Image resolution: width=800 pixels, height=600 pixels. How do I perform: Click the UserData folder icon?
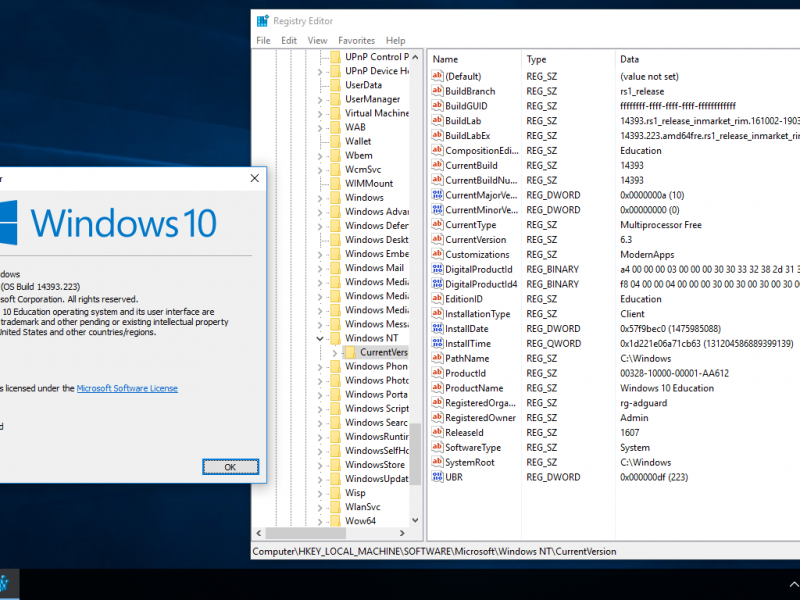(335, 85)
